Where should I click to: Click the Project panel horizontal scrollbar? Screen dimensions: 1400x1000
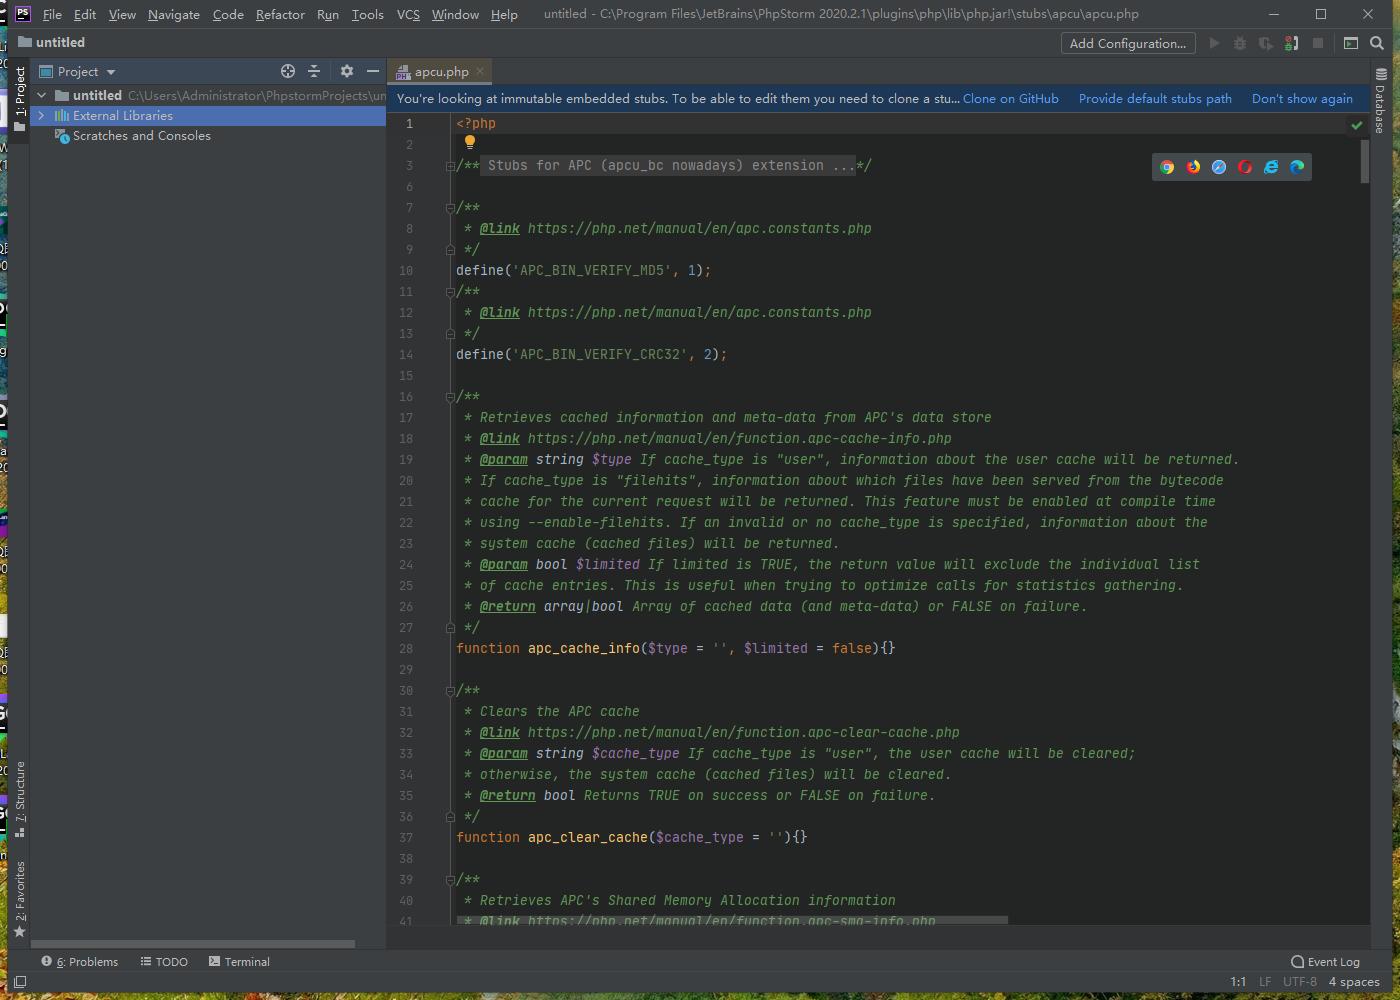point(193,944)
